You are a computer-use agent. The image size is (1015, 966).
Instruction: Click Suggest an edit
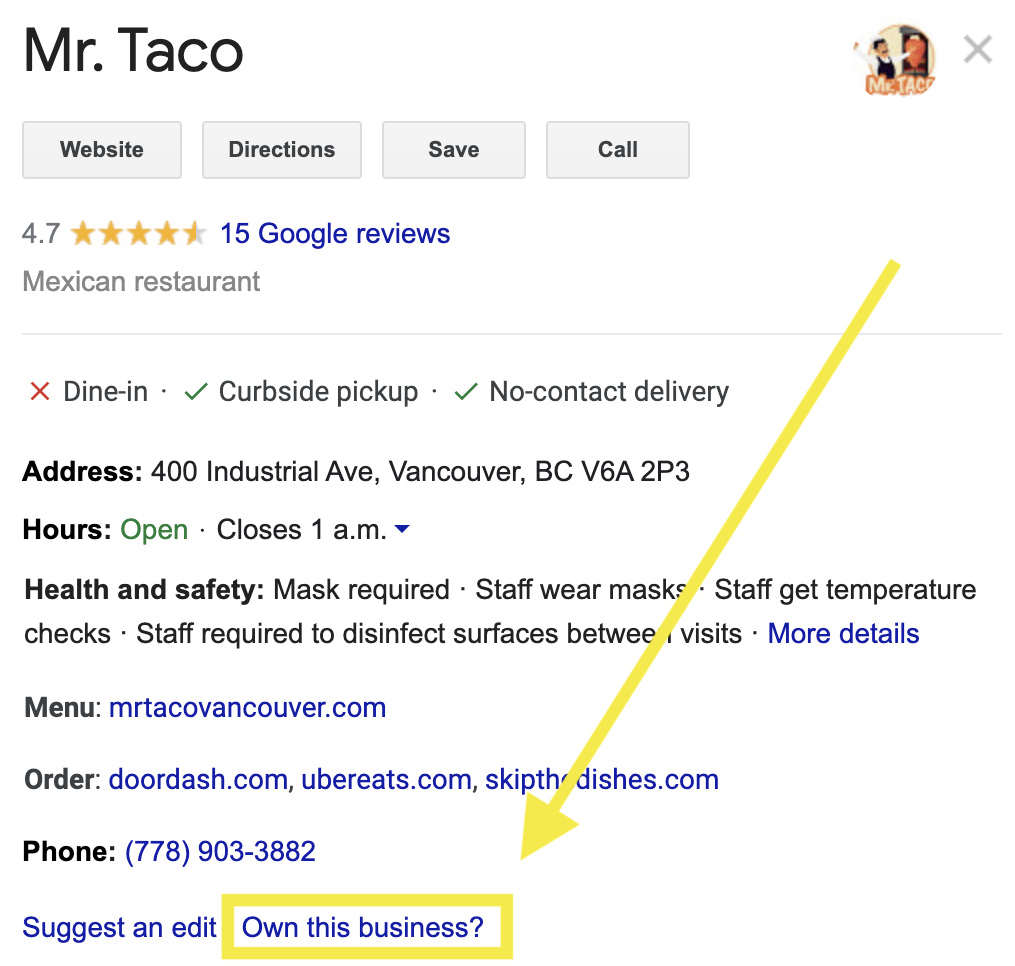coord(119,927)
